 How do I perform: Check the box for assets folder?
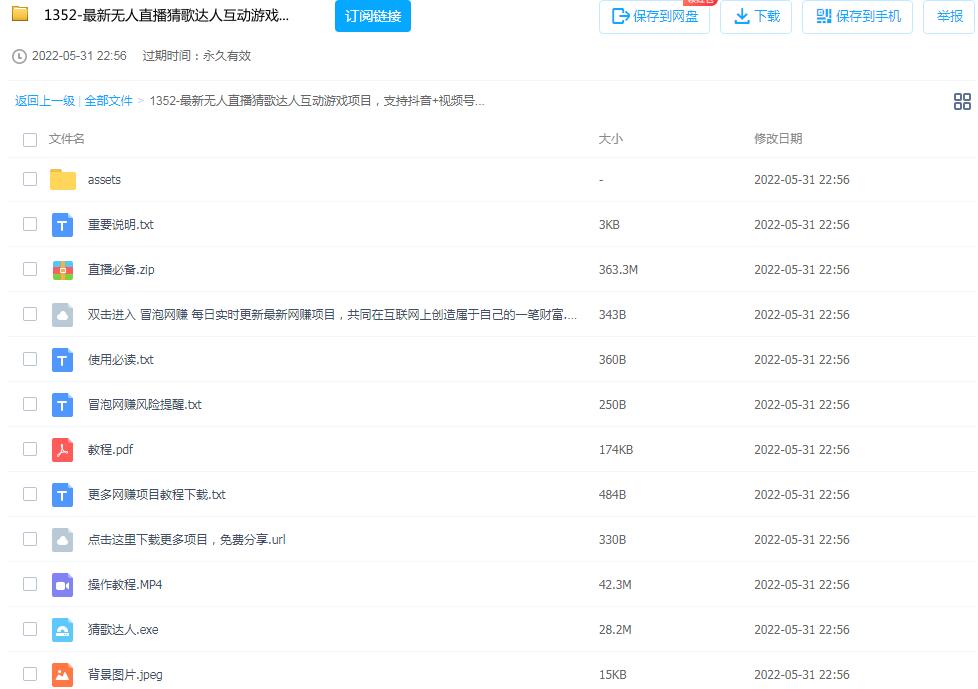pyautogui.click(x=30, y=180)
